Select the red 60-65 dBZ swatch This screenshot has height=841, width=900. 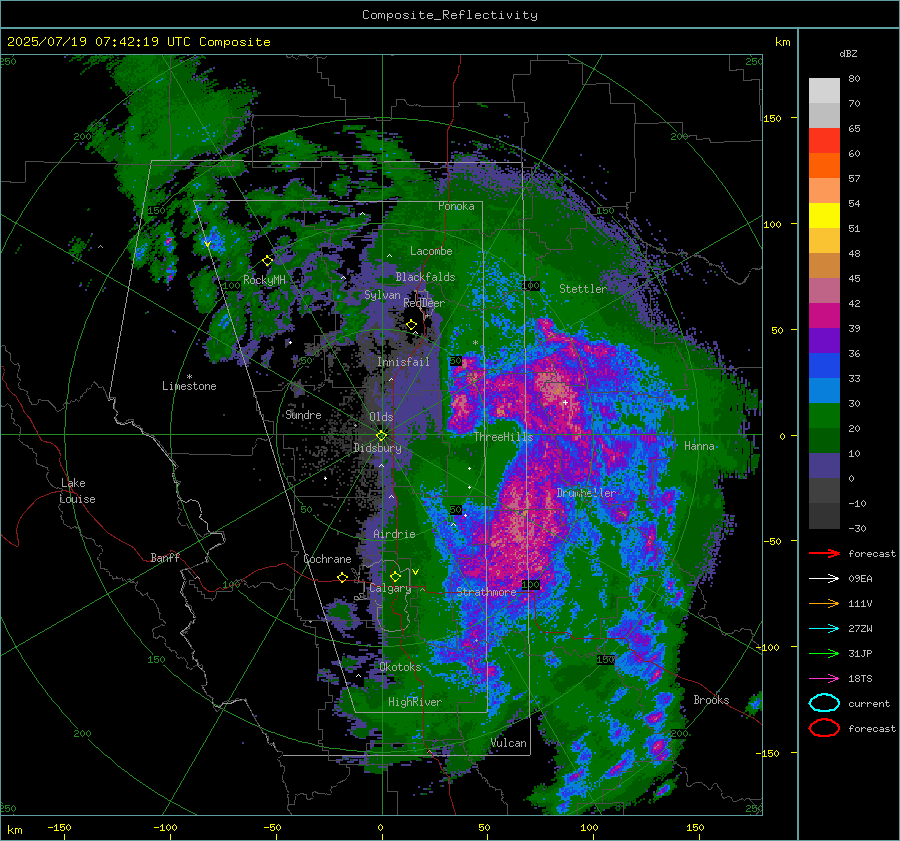(824, 141)
